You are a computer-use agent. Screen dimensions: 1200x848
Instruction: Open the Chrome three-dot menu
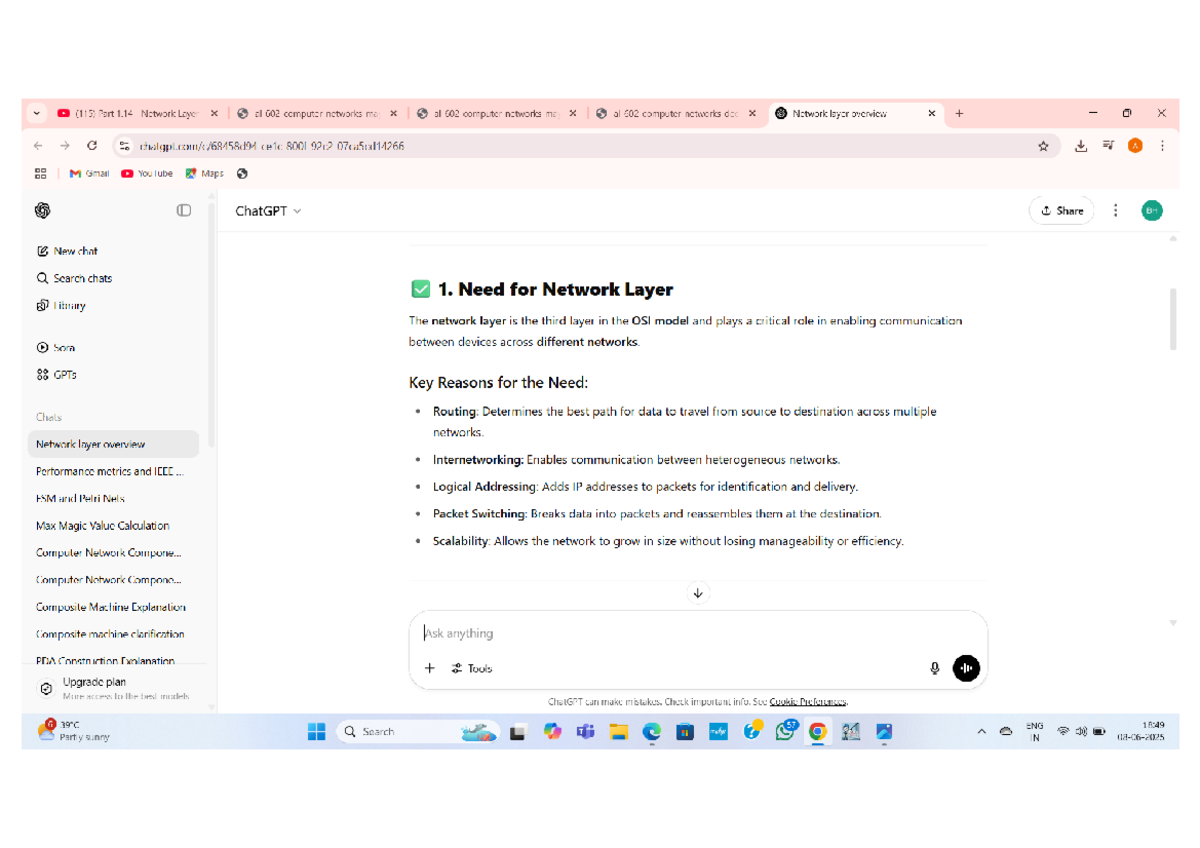pyautogui.click(x=1162, y=146)
